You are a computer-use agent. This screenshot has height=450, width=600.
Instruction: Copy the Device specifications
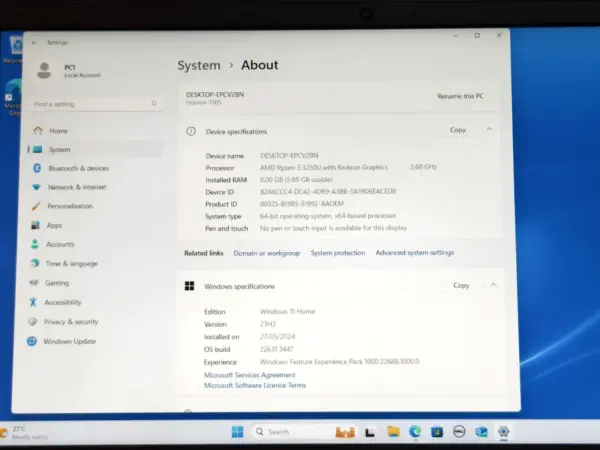tap(458, 130)
